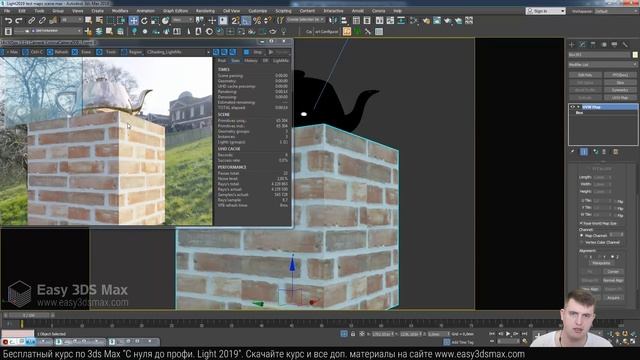
Task: Open the Modifier List dropdown
Action: (x=603, y=64)
